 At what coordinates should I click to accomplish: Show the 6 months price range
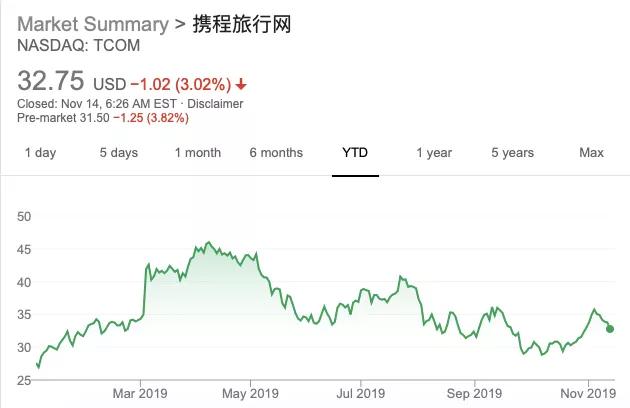point(276,153)
